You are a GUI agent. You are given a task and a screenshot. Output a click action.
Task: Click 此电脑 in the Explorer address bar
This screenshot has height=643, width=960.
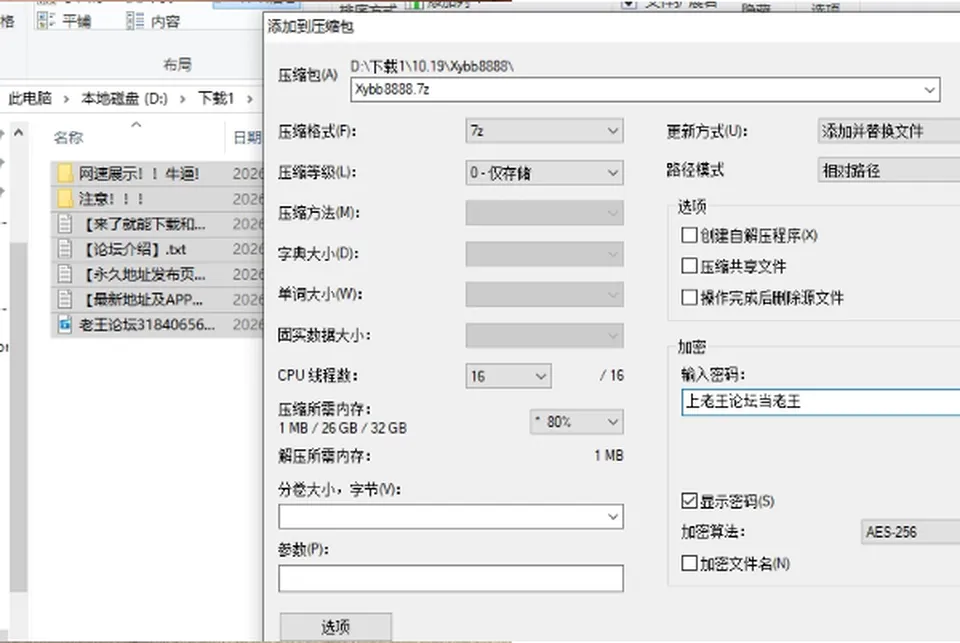point(30,98)
